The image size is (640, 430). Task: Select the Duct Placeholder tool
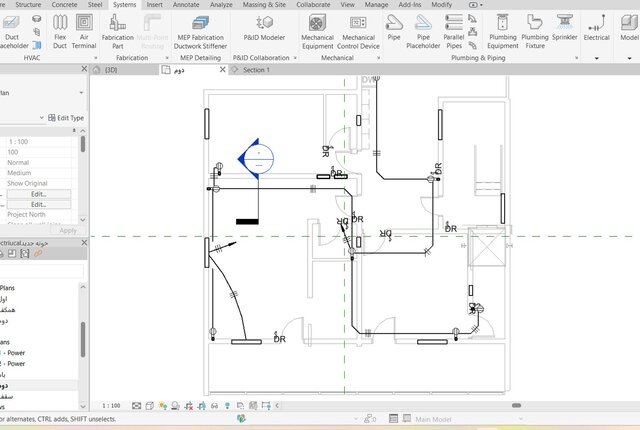[x=12, y=32]
